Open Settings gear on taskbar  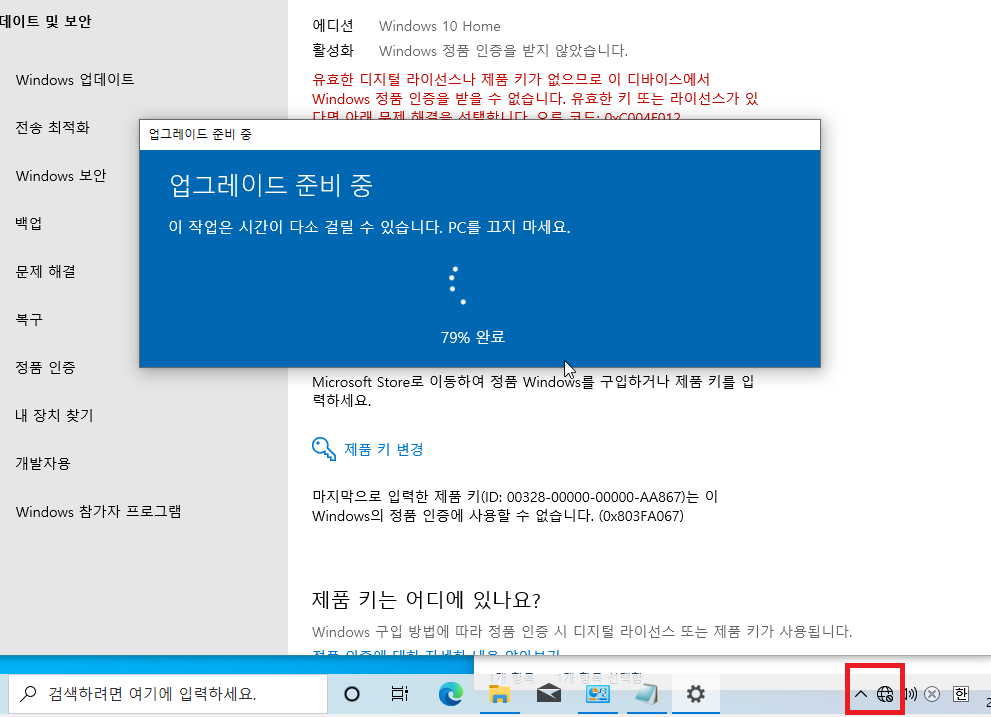click(695, 694)
